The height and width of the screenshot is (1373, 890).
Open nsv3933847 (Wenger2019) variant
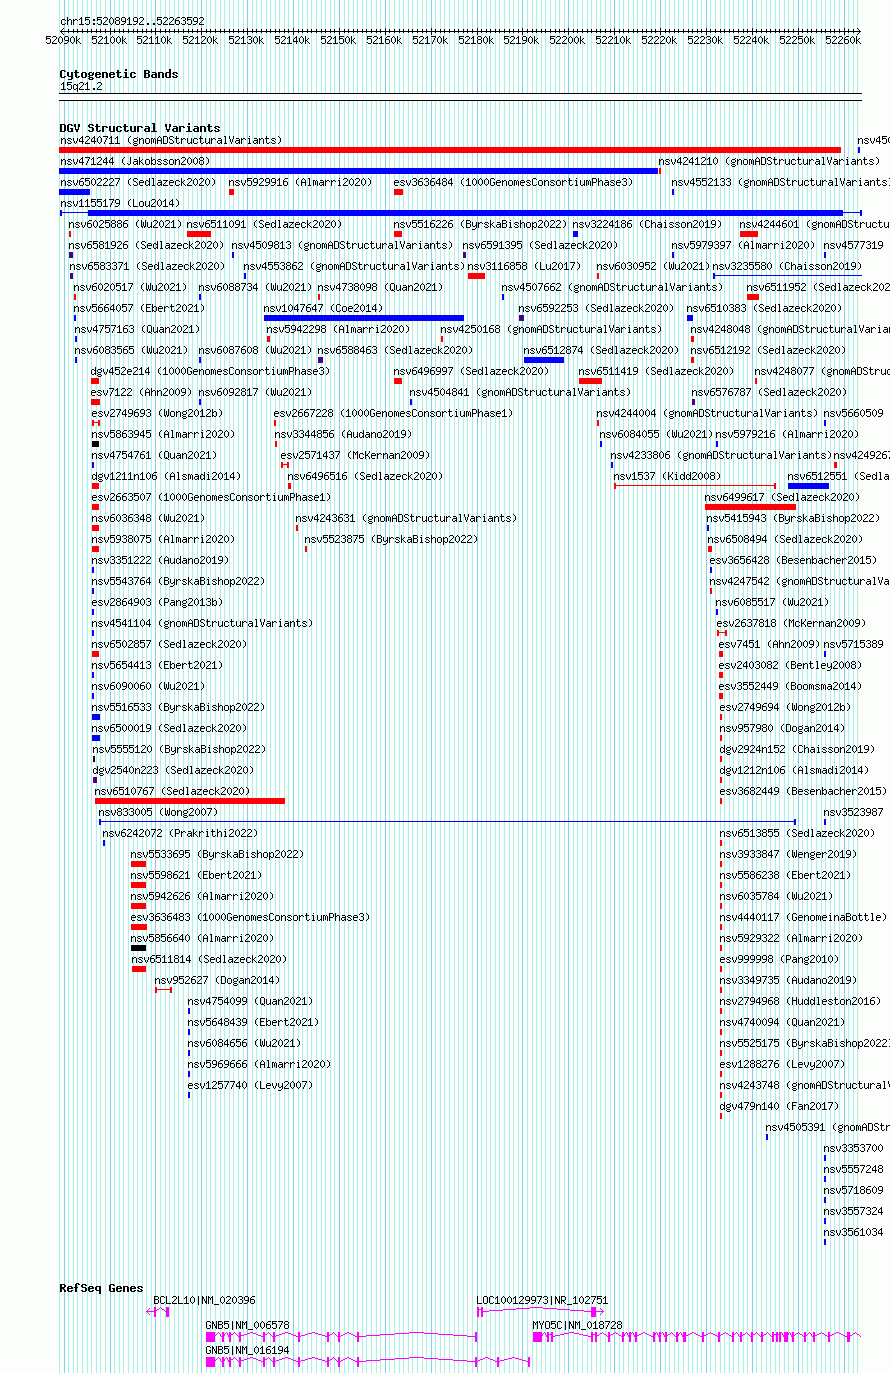pos(788,854)
